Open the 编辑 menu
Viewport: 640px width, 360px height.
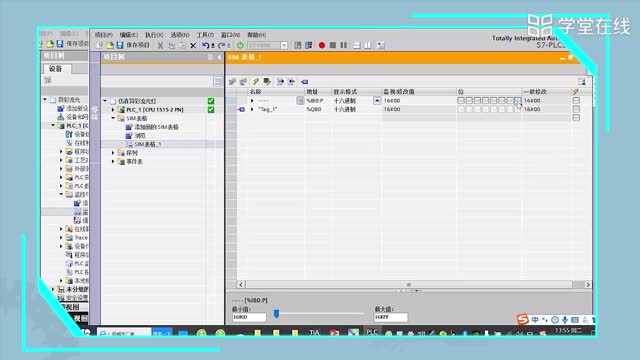[129, 35]
